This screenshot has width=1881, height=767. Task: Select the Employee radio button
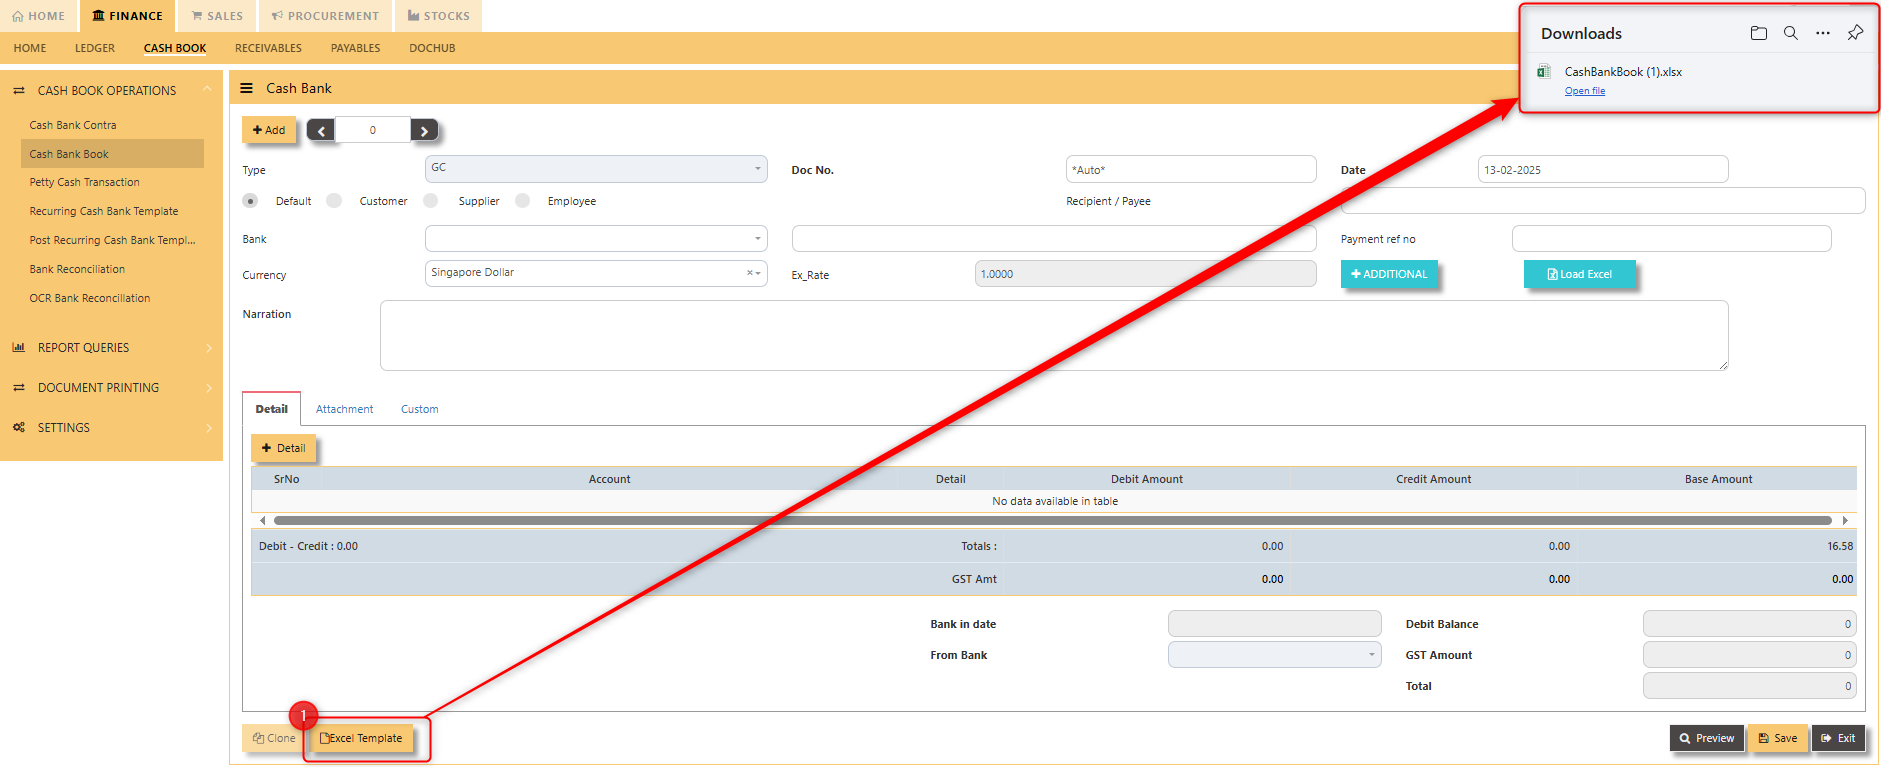tap(522, 201)
